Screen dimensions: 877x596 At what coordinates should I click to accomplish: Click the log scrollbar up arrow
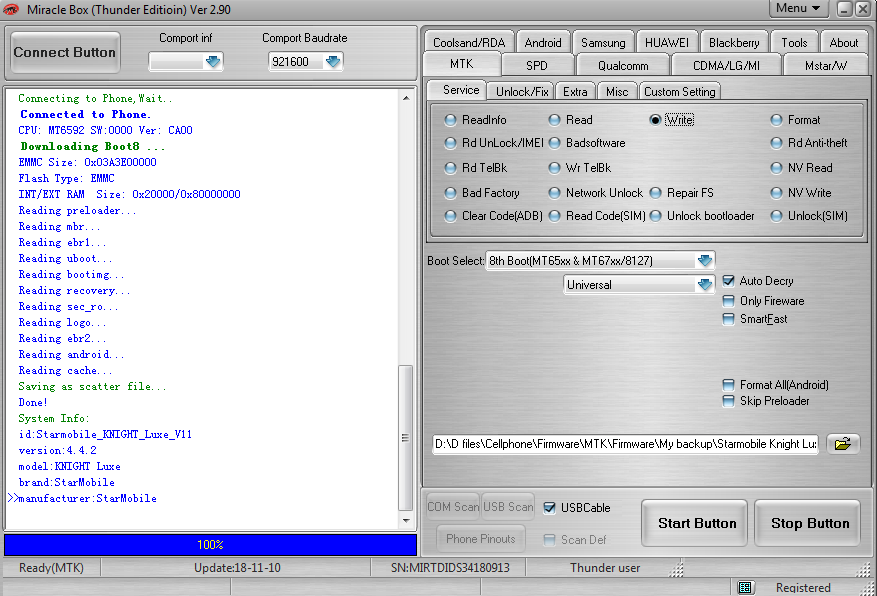tap(406, 98)
